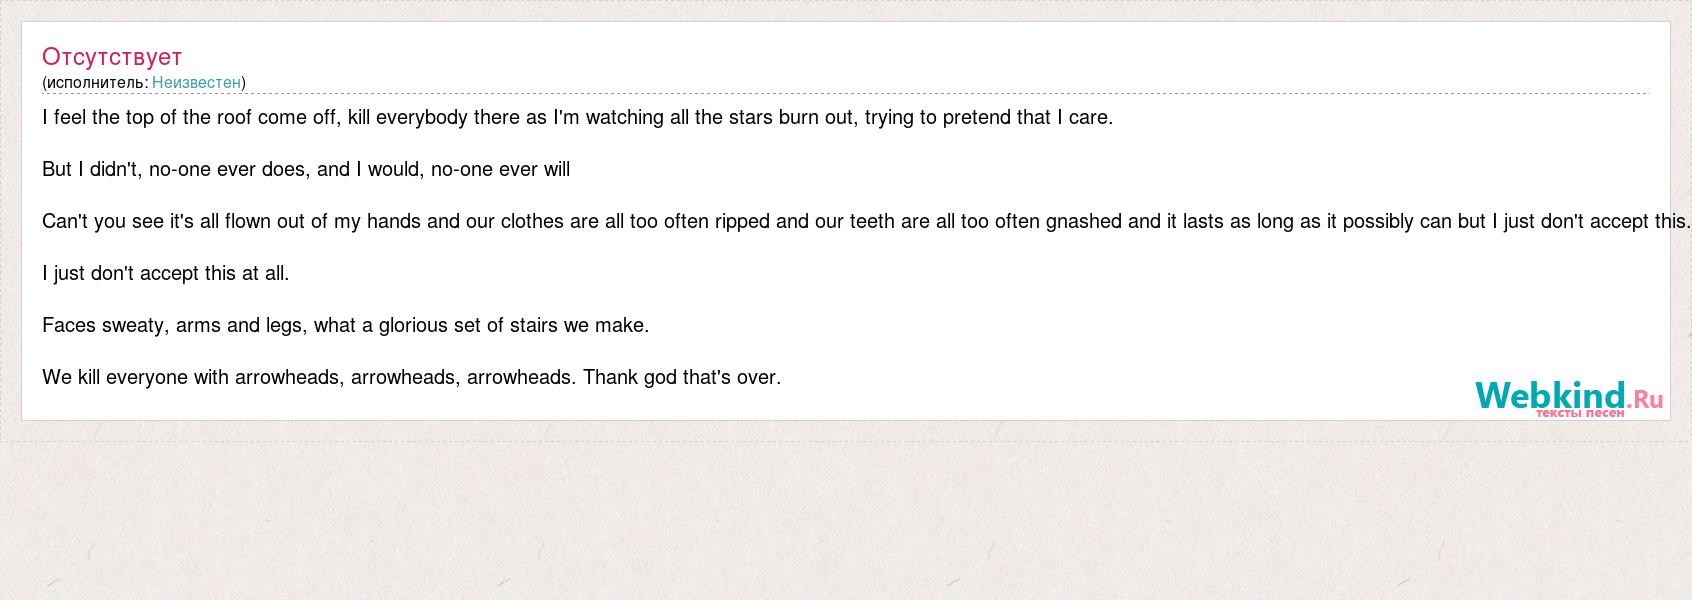Viewport: 1692px width, 600px height.
Task: Open the Неизвестен artist link
Action: [196, 83]
